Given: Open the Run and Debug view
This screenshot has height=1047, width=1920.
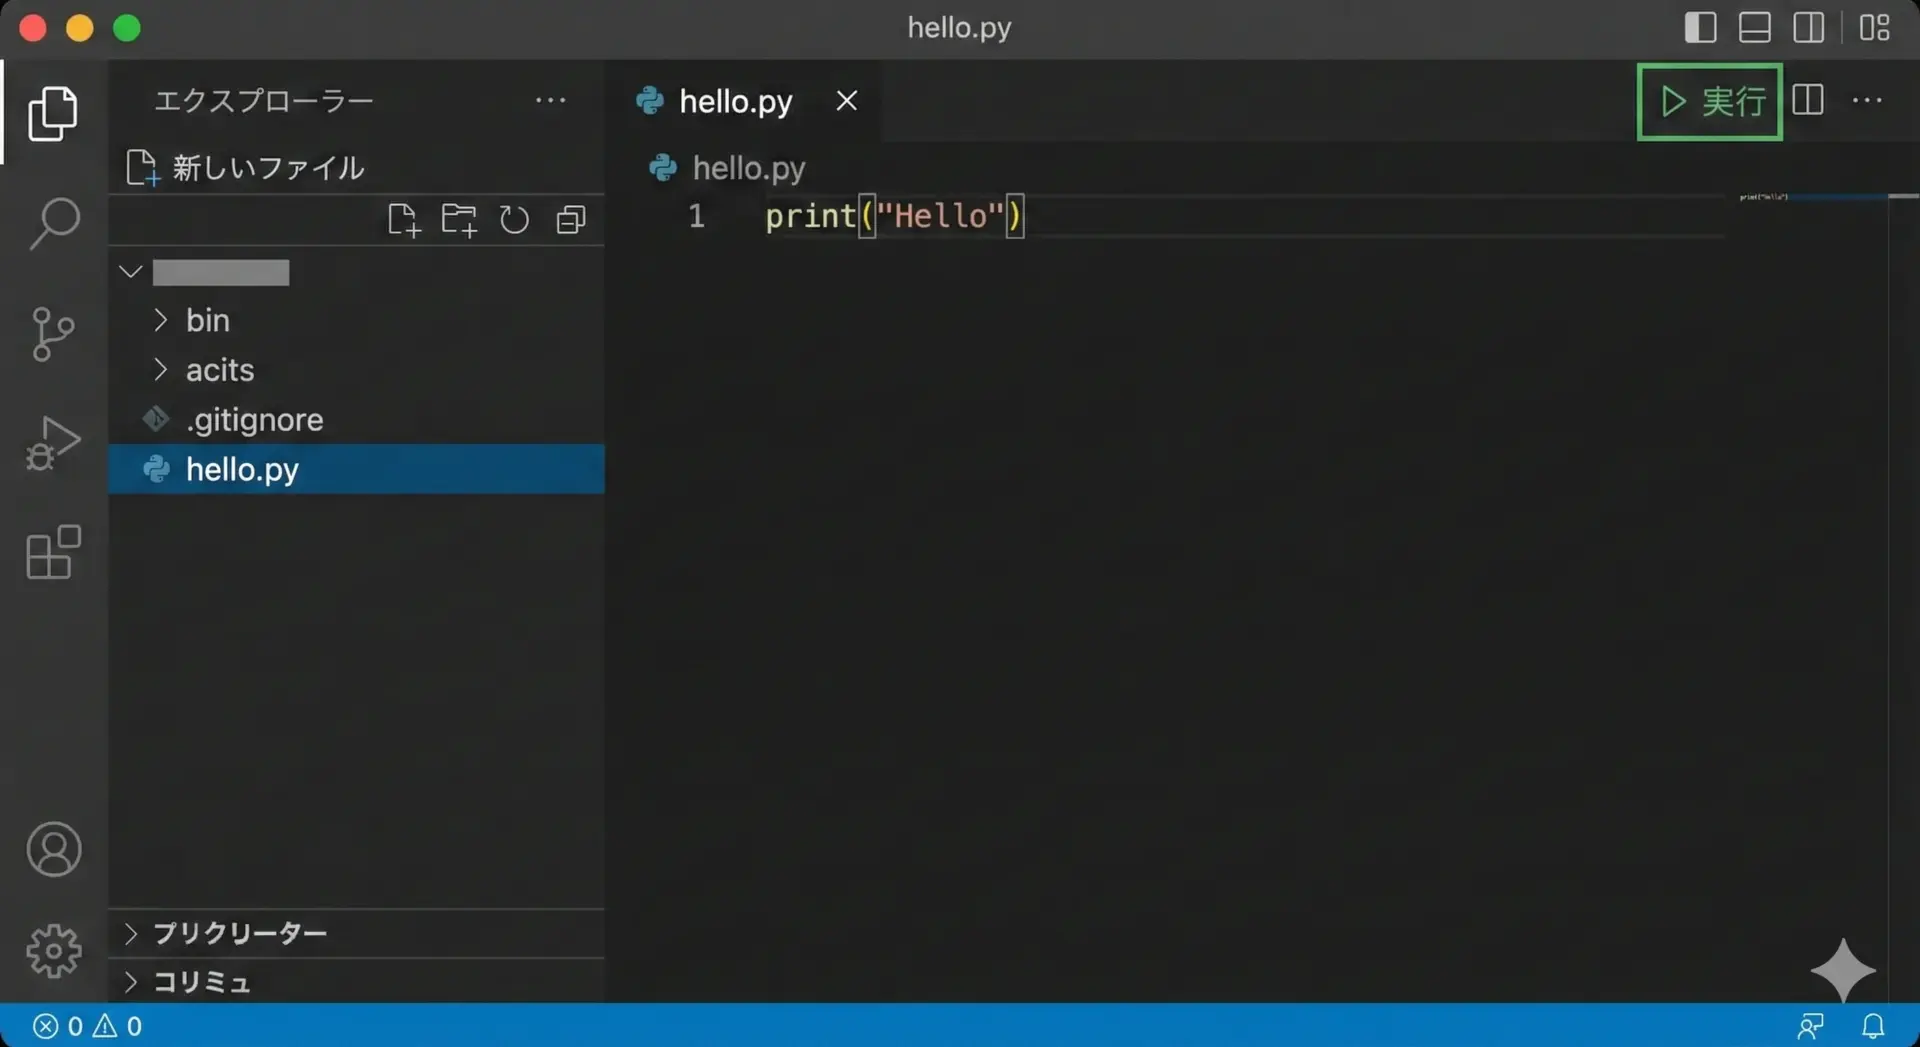Looking at the screenshot, I should click(x=54, y=443).
